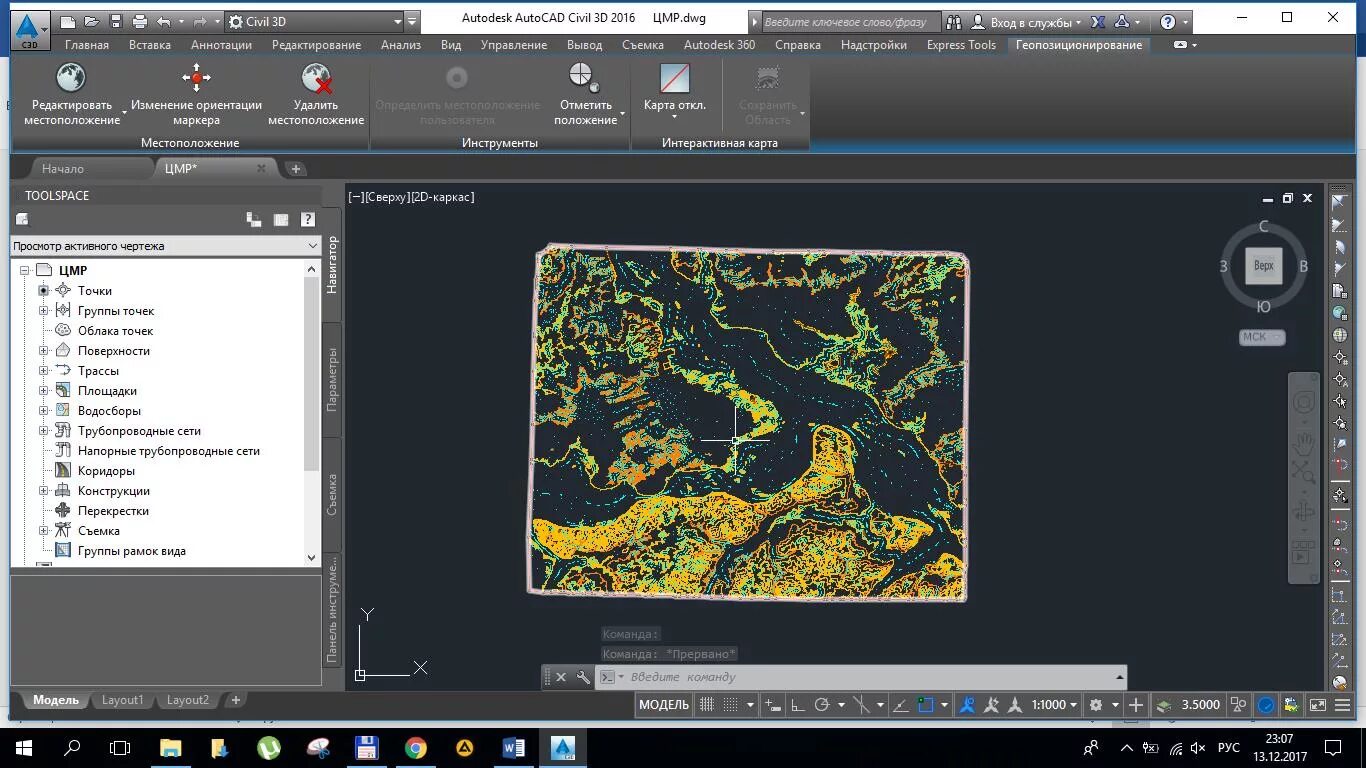This screenshot has width=1366, height=768.
Task: Click the Map Off (Карта откл.) icon
Action: point(675,79)
